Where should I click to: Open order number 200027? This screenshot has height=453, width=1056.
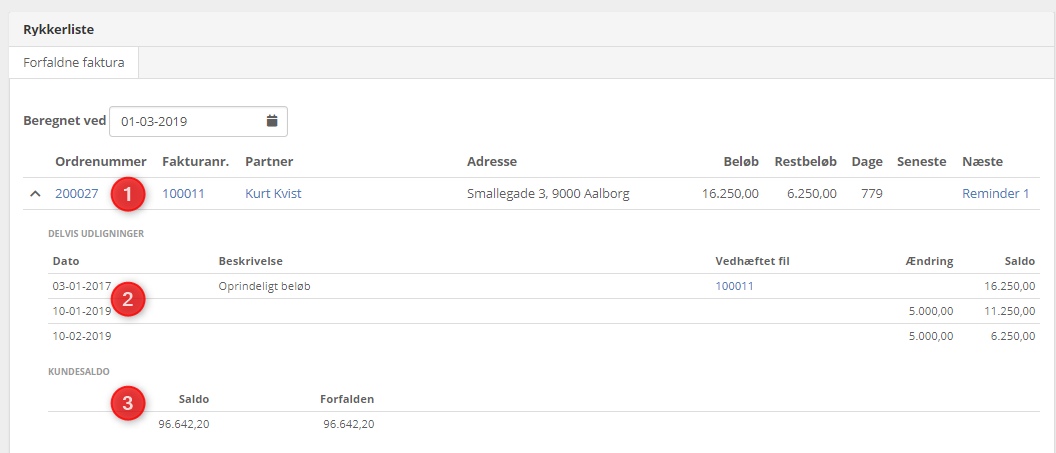[x=77, y=194]
